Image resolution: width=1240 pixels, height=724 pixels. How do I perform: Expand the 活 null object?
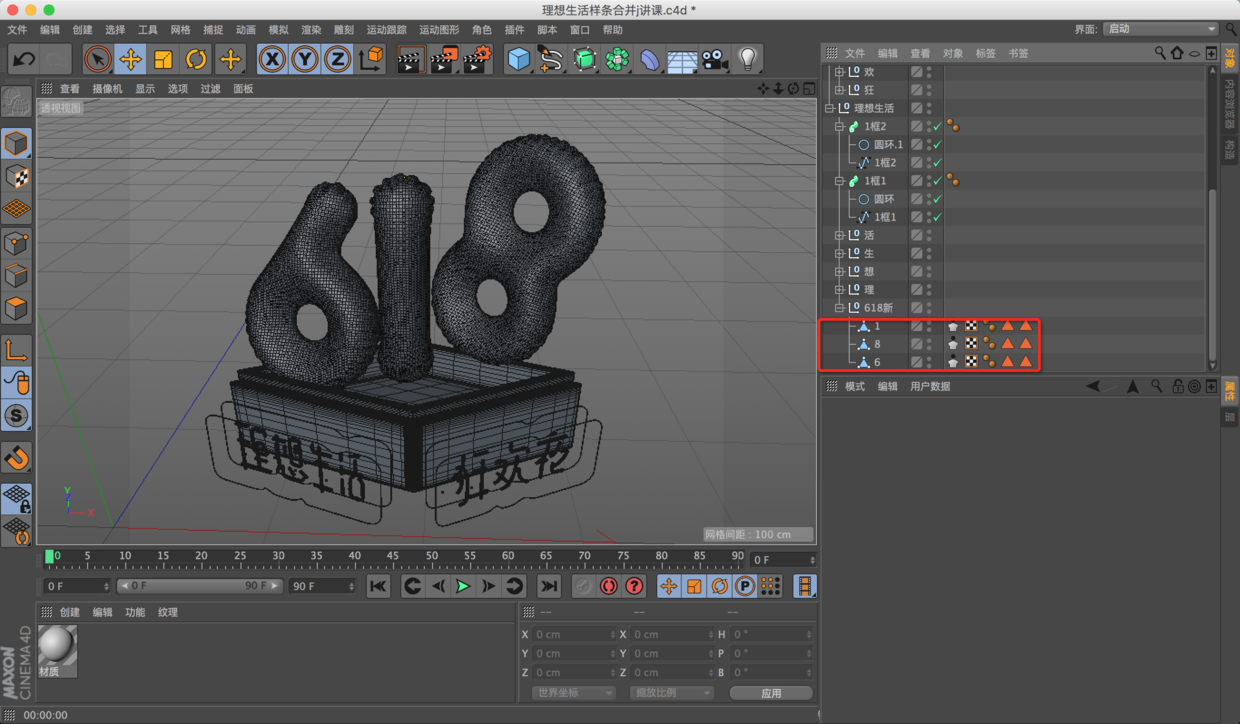[839, 236]
